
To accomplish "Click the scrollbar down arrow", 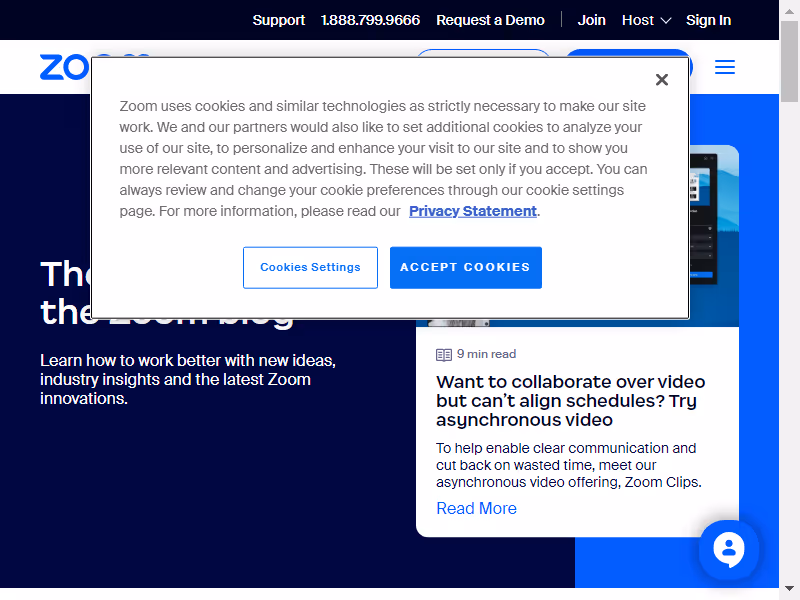I will pyautogui.click(x=789, y=588).
